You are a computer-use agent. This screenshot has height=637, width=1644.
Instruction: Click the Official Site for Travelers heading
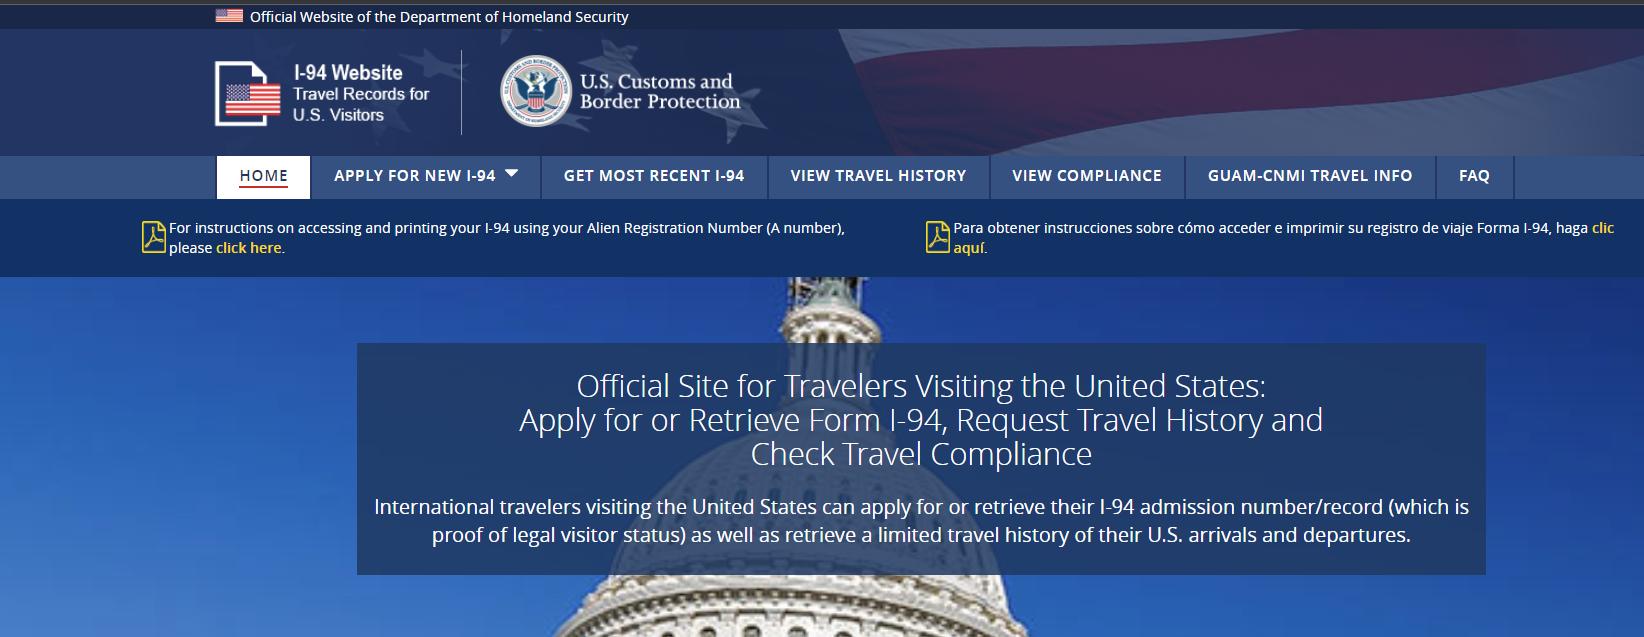click(921, 420)
